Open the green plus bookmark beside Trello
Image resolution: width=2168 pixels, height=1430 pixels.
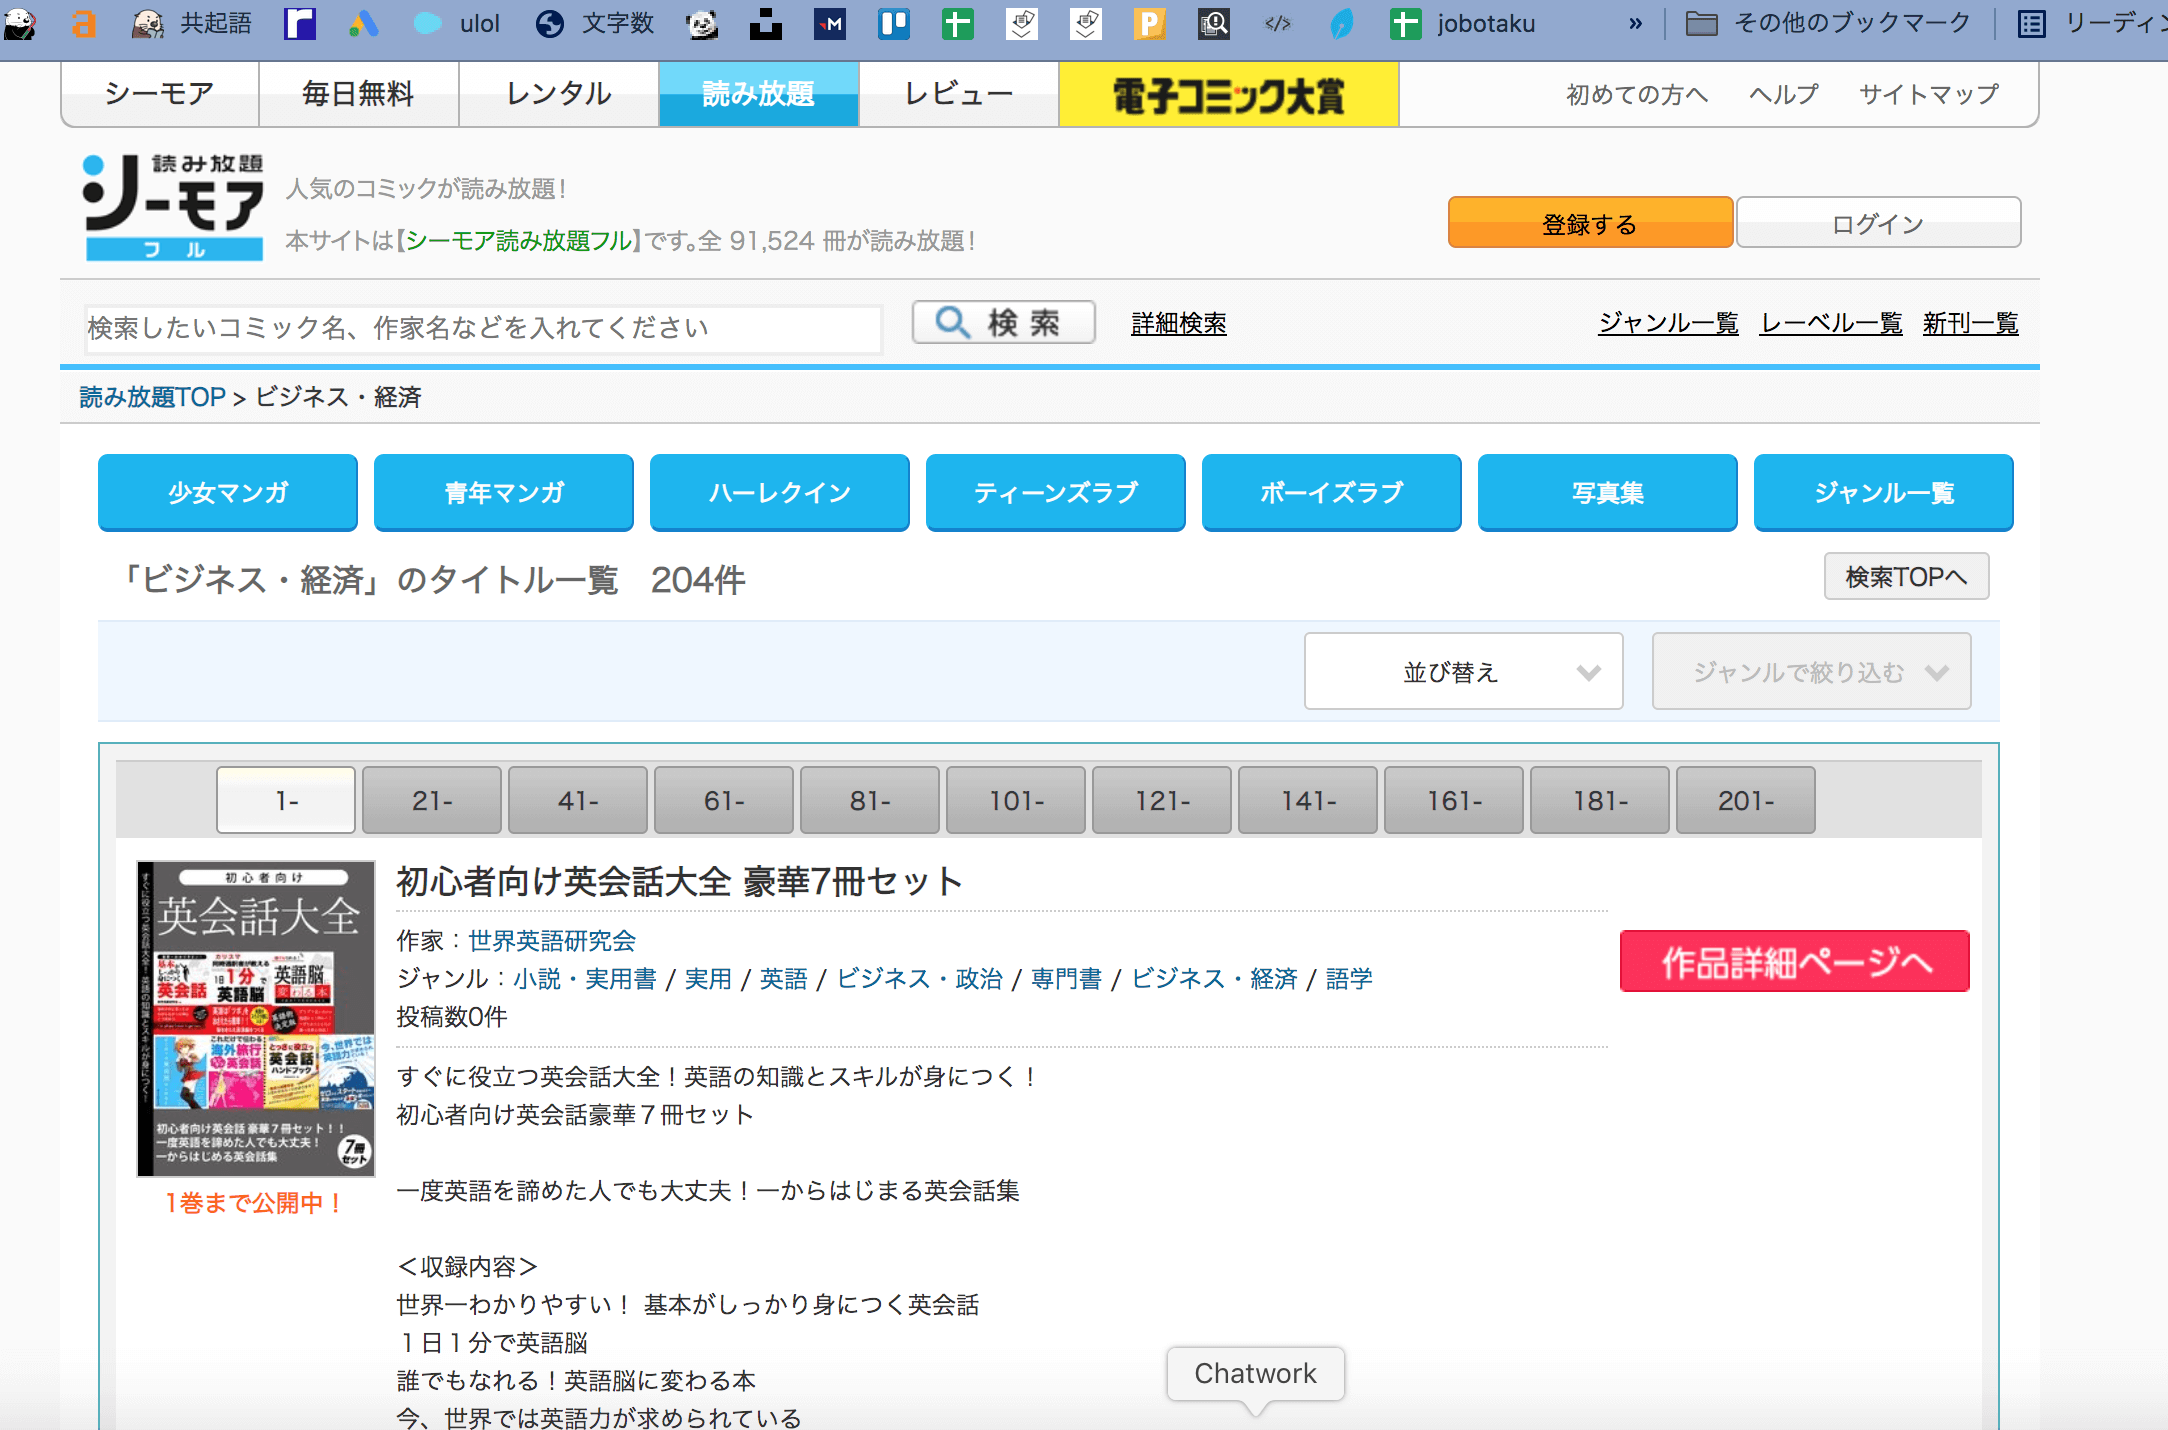958,23
